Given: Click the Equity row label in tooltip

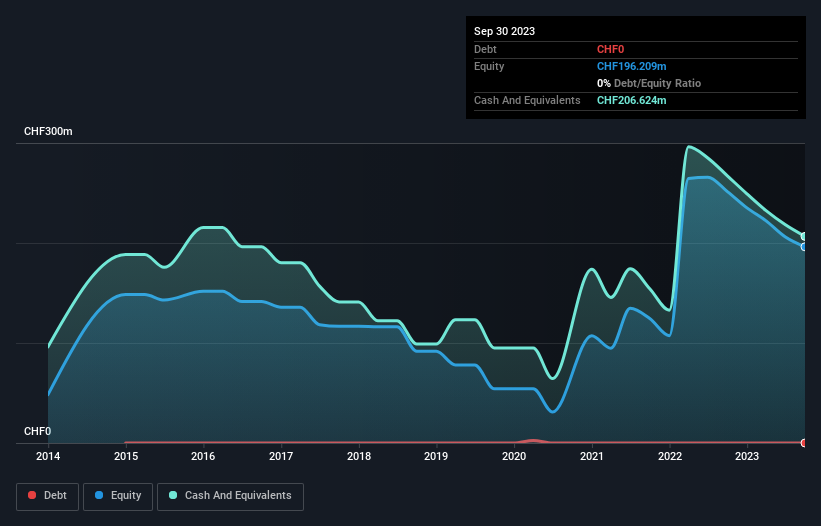Looking at the screenshot, I should (489, 66).
